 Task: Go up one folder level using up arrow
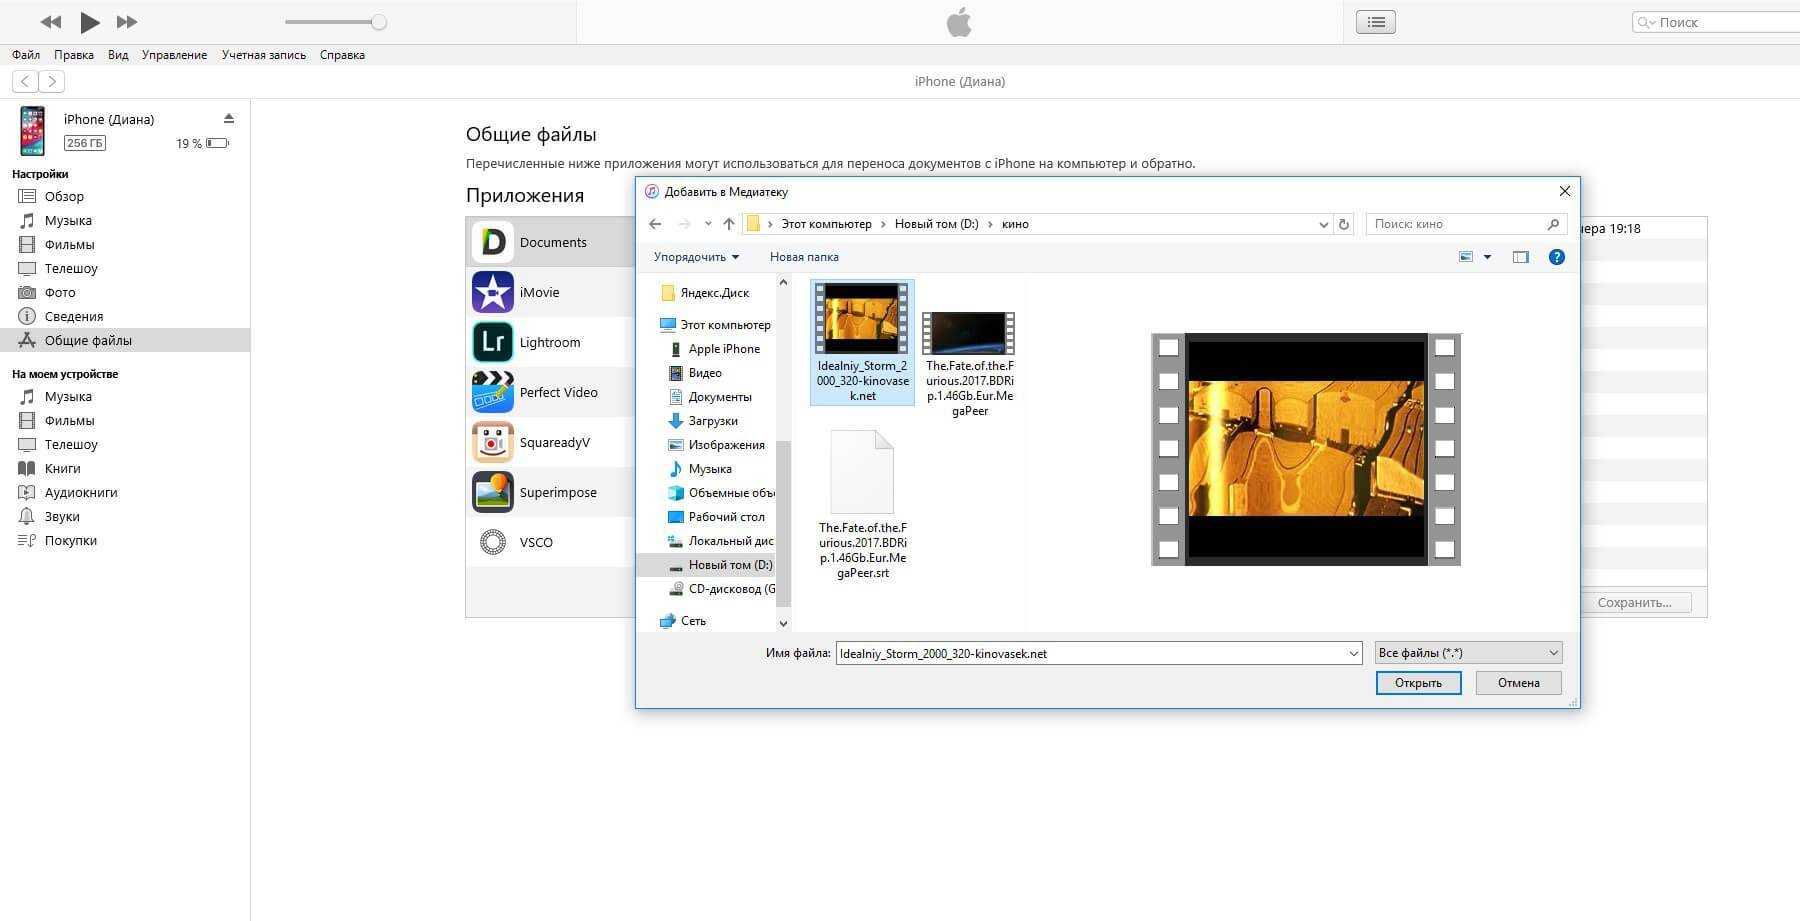729,224
